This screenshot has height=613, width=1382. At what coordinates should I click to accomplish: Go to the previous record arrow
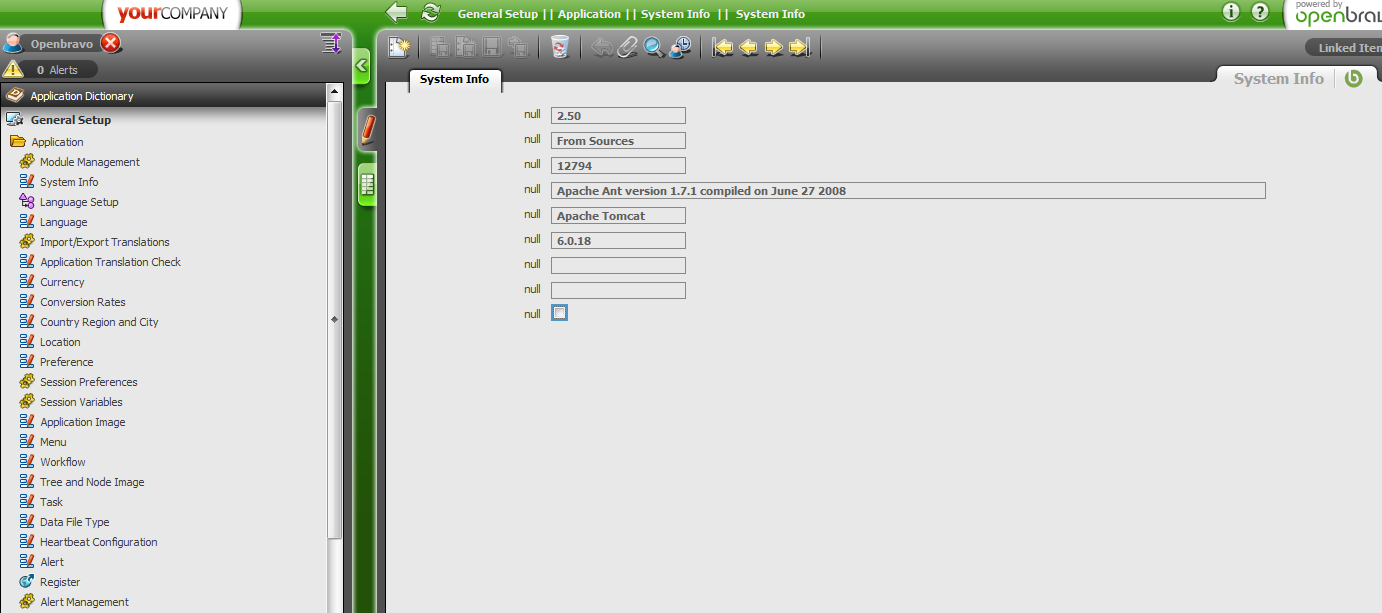pos(748,47)
